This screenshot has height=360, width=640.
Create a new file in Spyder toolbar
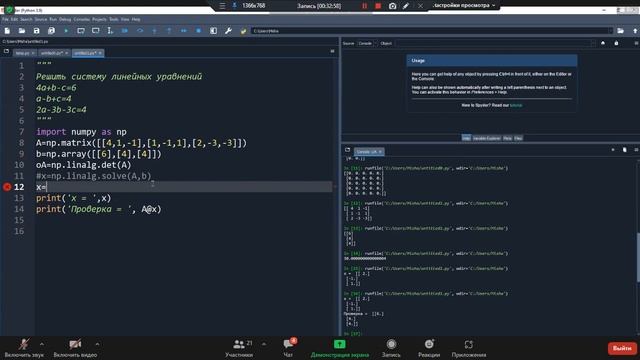pyautogui.click(x=7, y=31)
